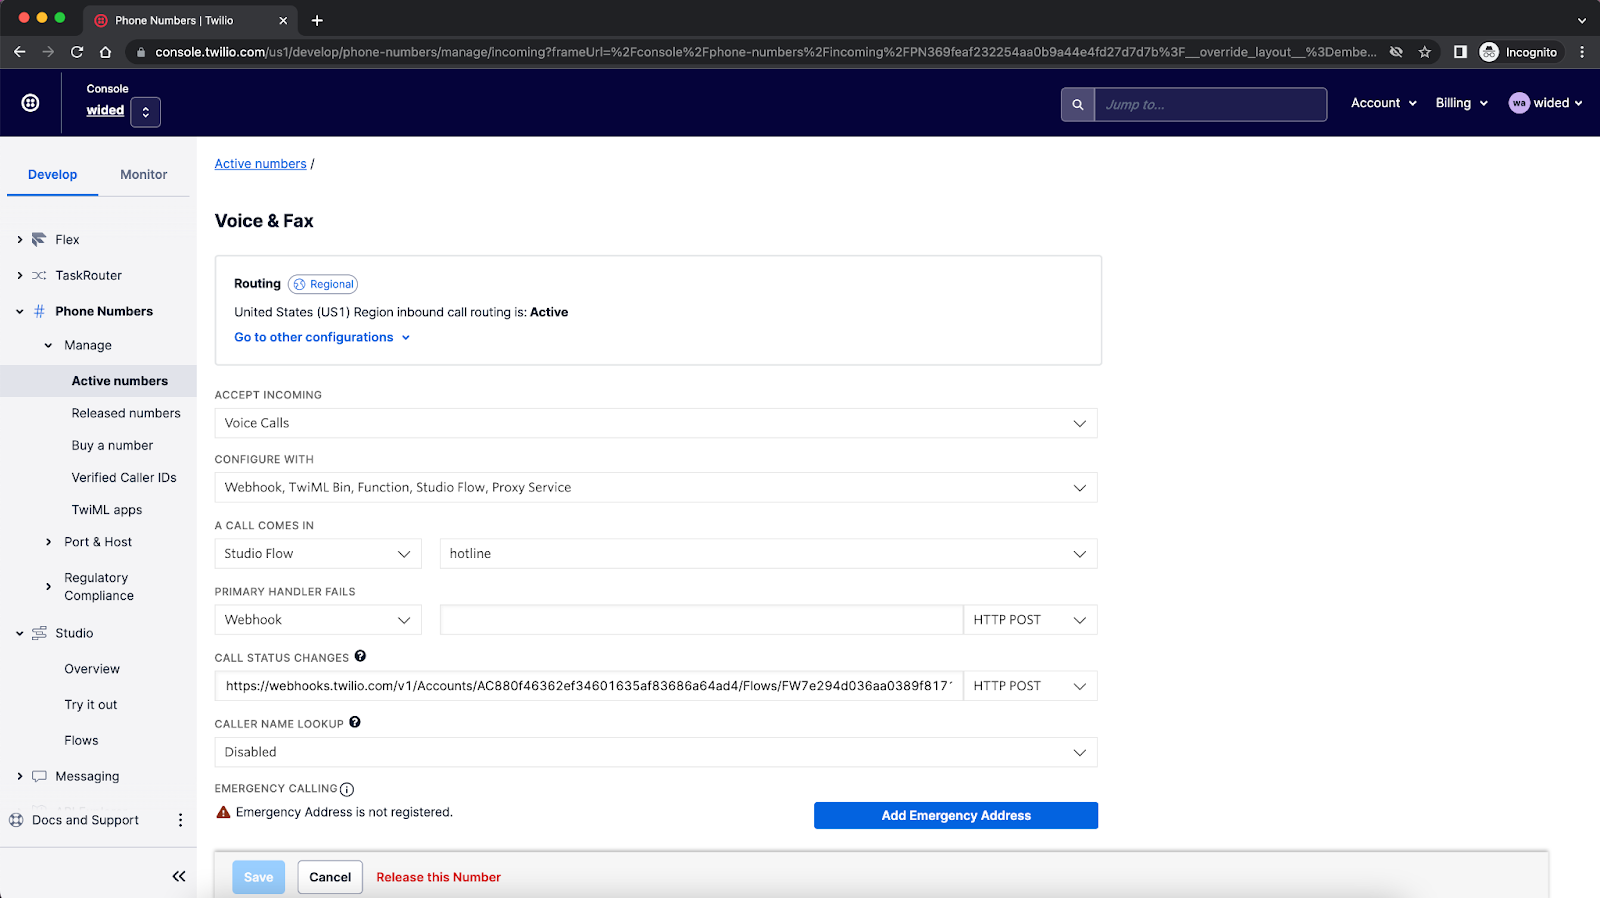Open Docs and Support options kebab menu
Image resolution: width=1600 pixels, height=898 pixels.
click(180, 820)
